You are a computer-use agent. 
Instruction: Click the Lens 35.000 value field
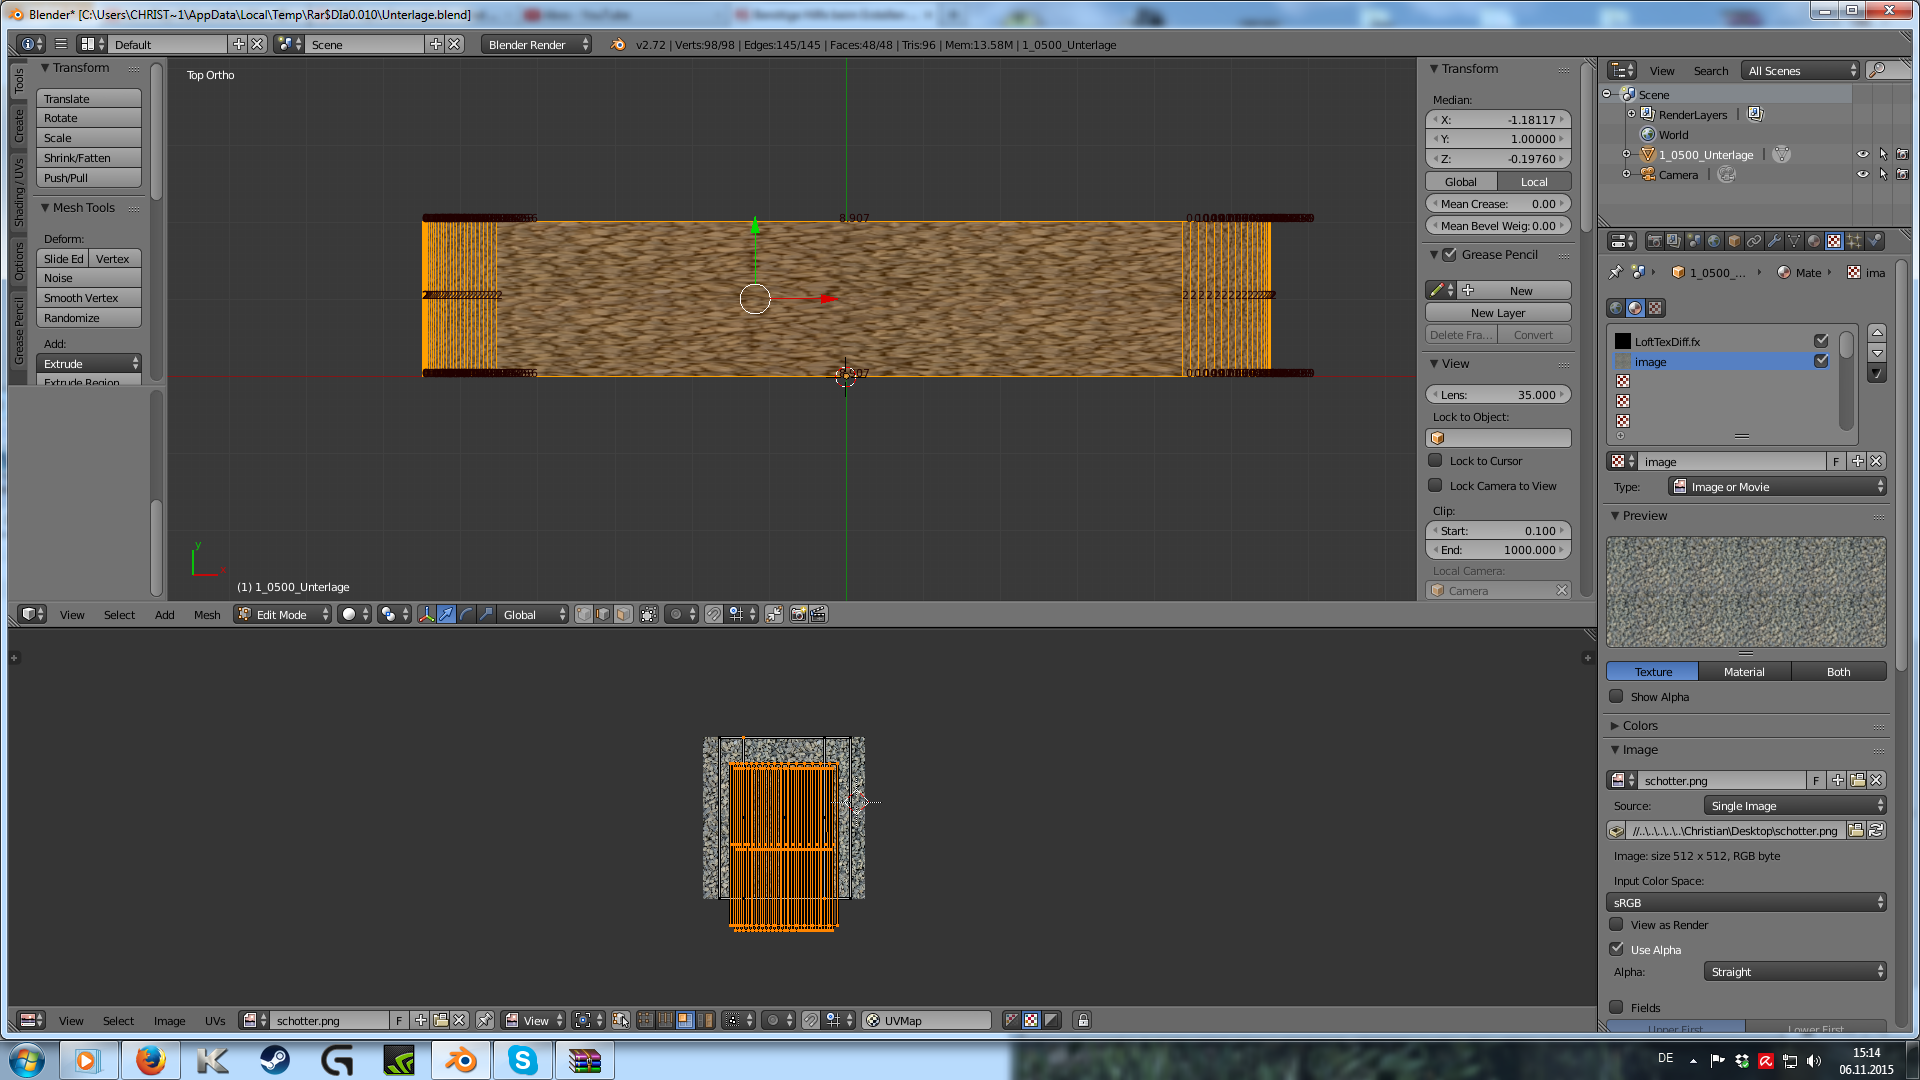[x=1497, y=395]
